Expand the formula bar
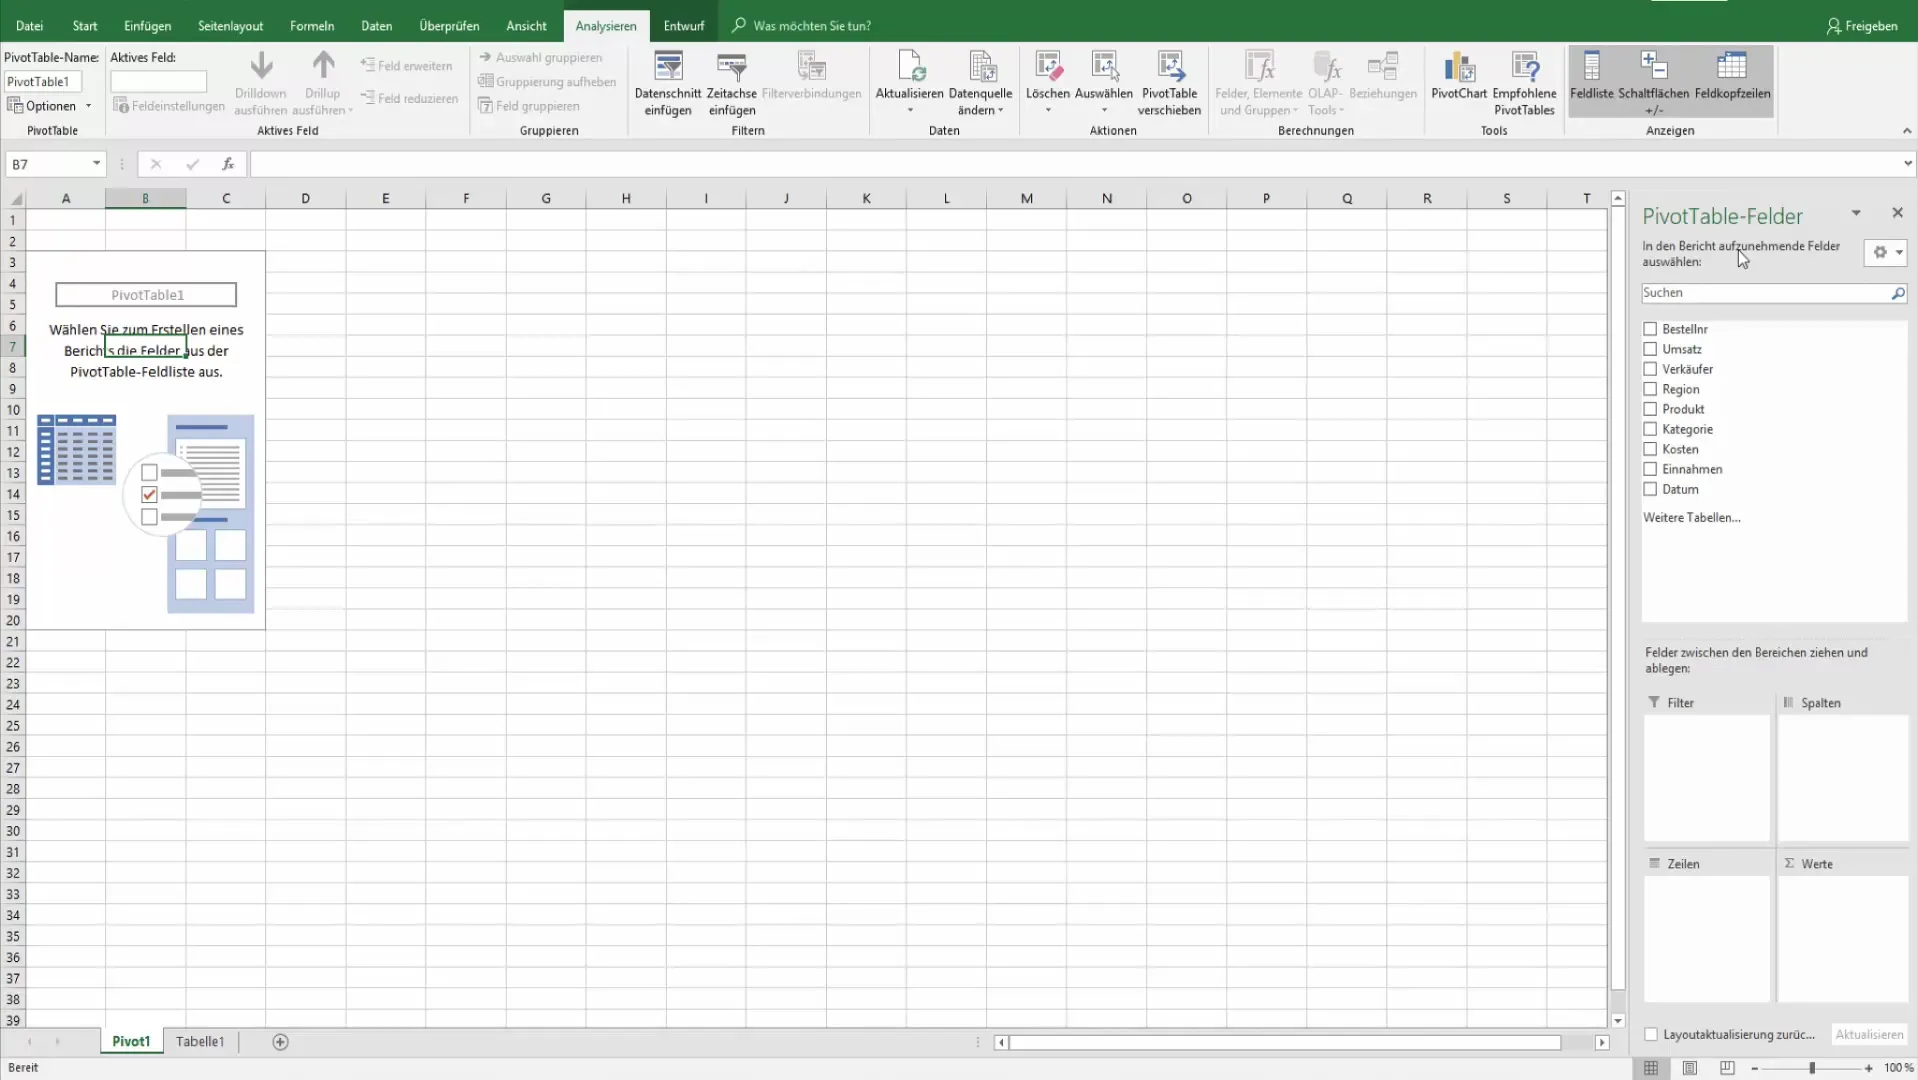Screen dimensions: 1918x1080 [x=1907, y=164]
